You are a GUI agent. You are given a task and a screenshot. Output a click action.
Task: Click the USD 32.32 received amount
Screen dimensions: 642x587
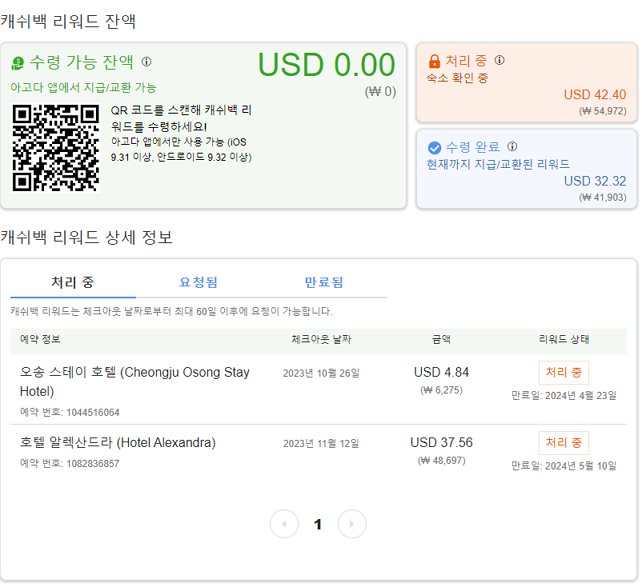(595, 181)
